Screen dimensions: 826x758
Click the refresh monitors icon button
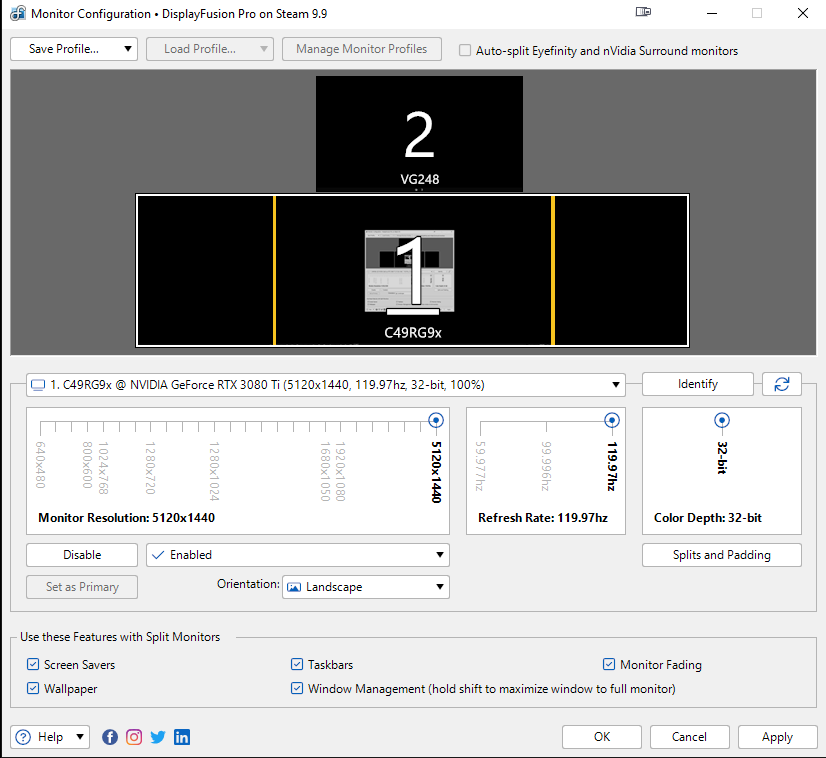[782, 384]
